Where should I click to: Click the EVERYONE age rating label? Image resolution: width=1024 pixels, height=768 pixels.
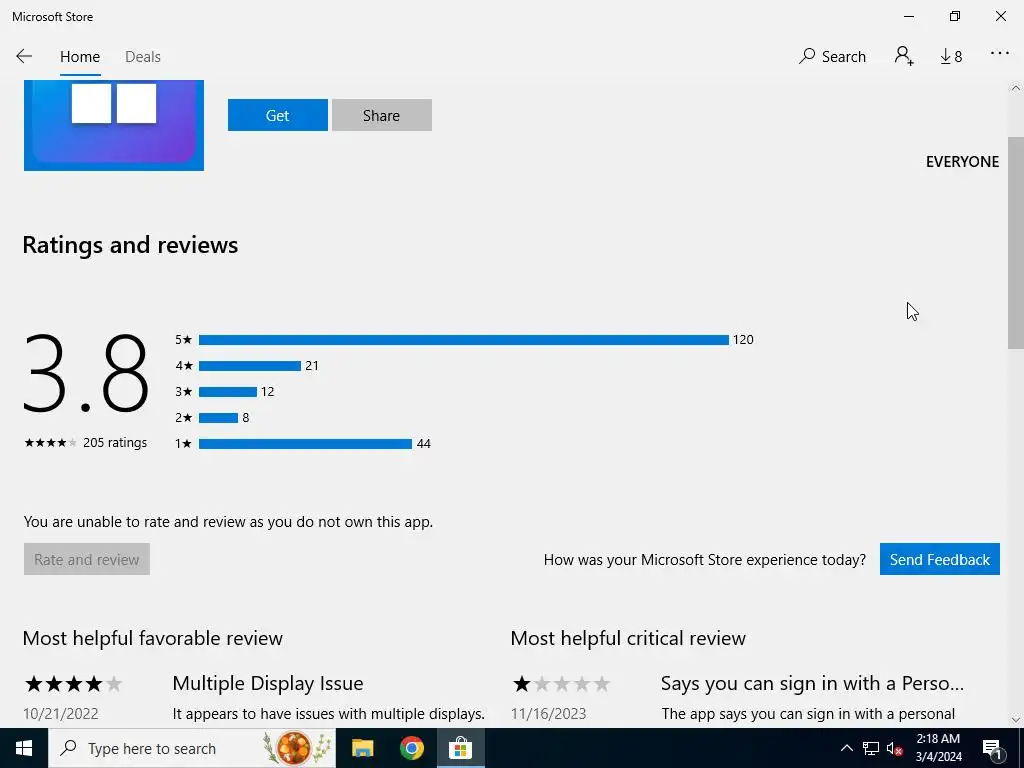coord(962,162)
